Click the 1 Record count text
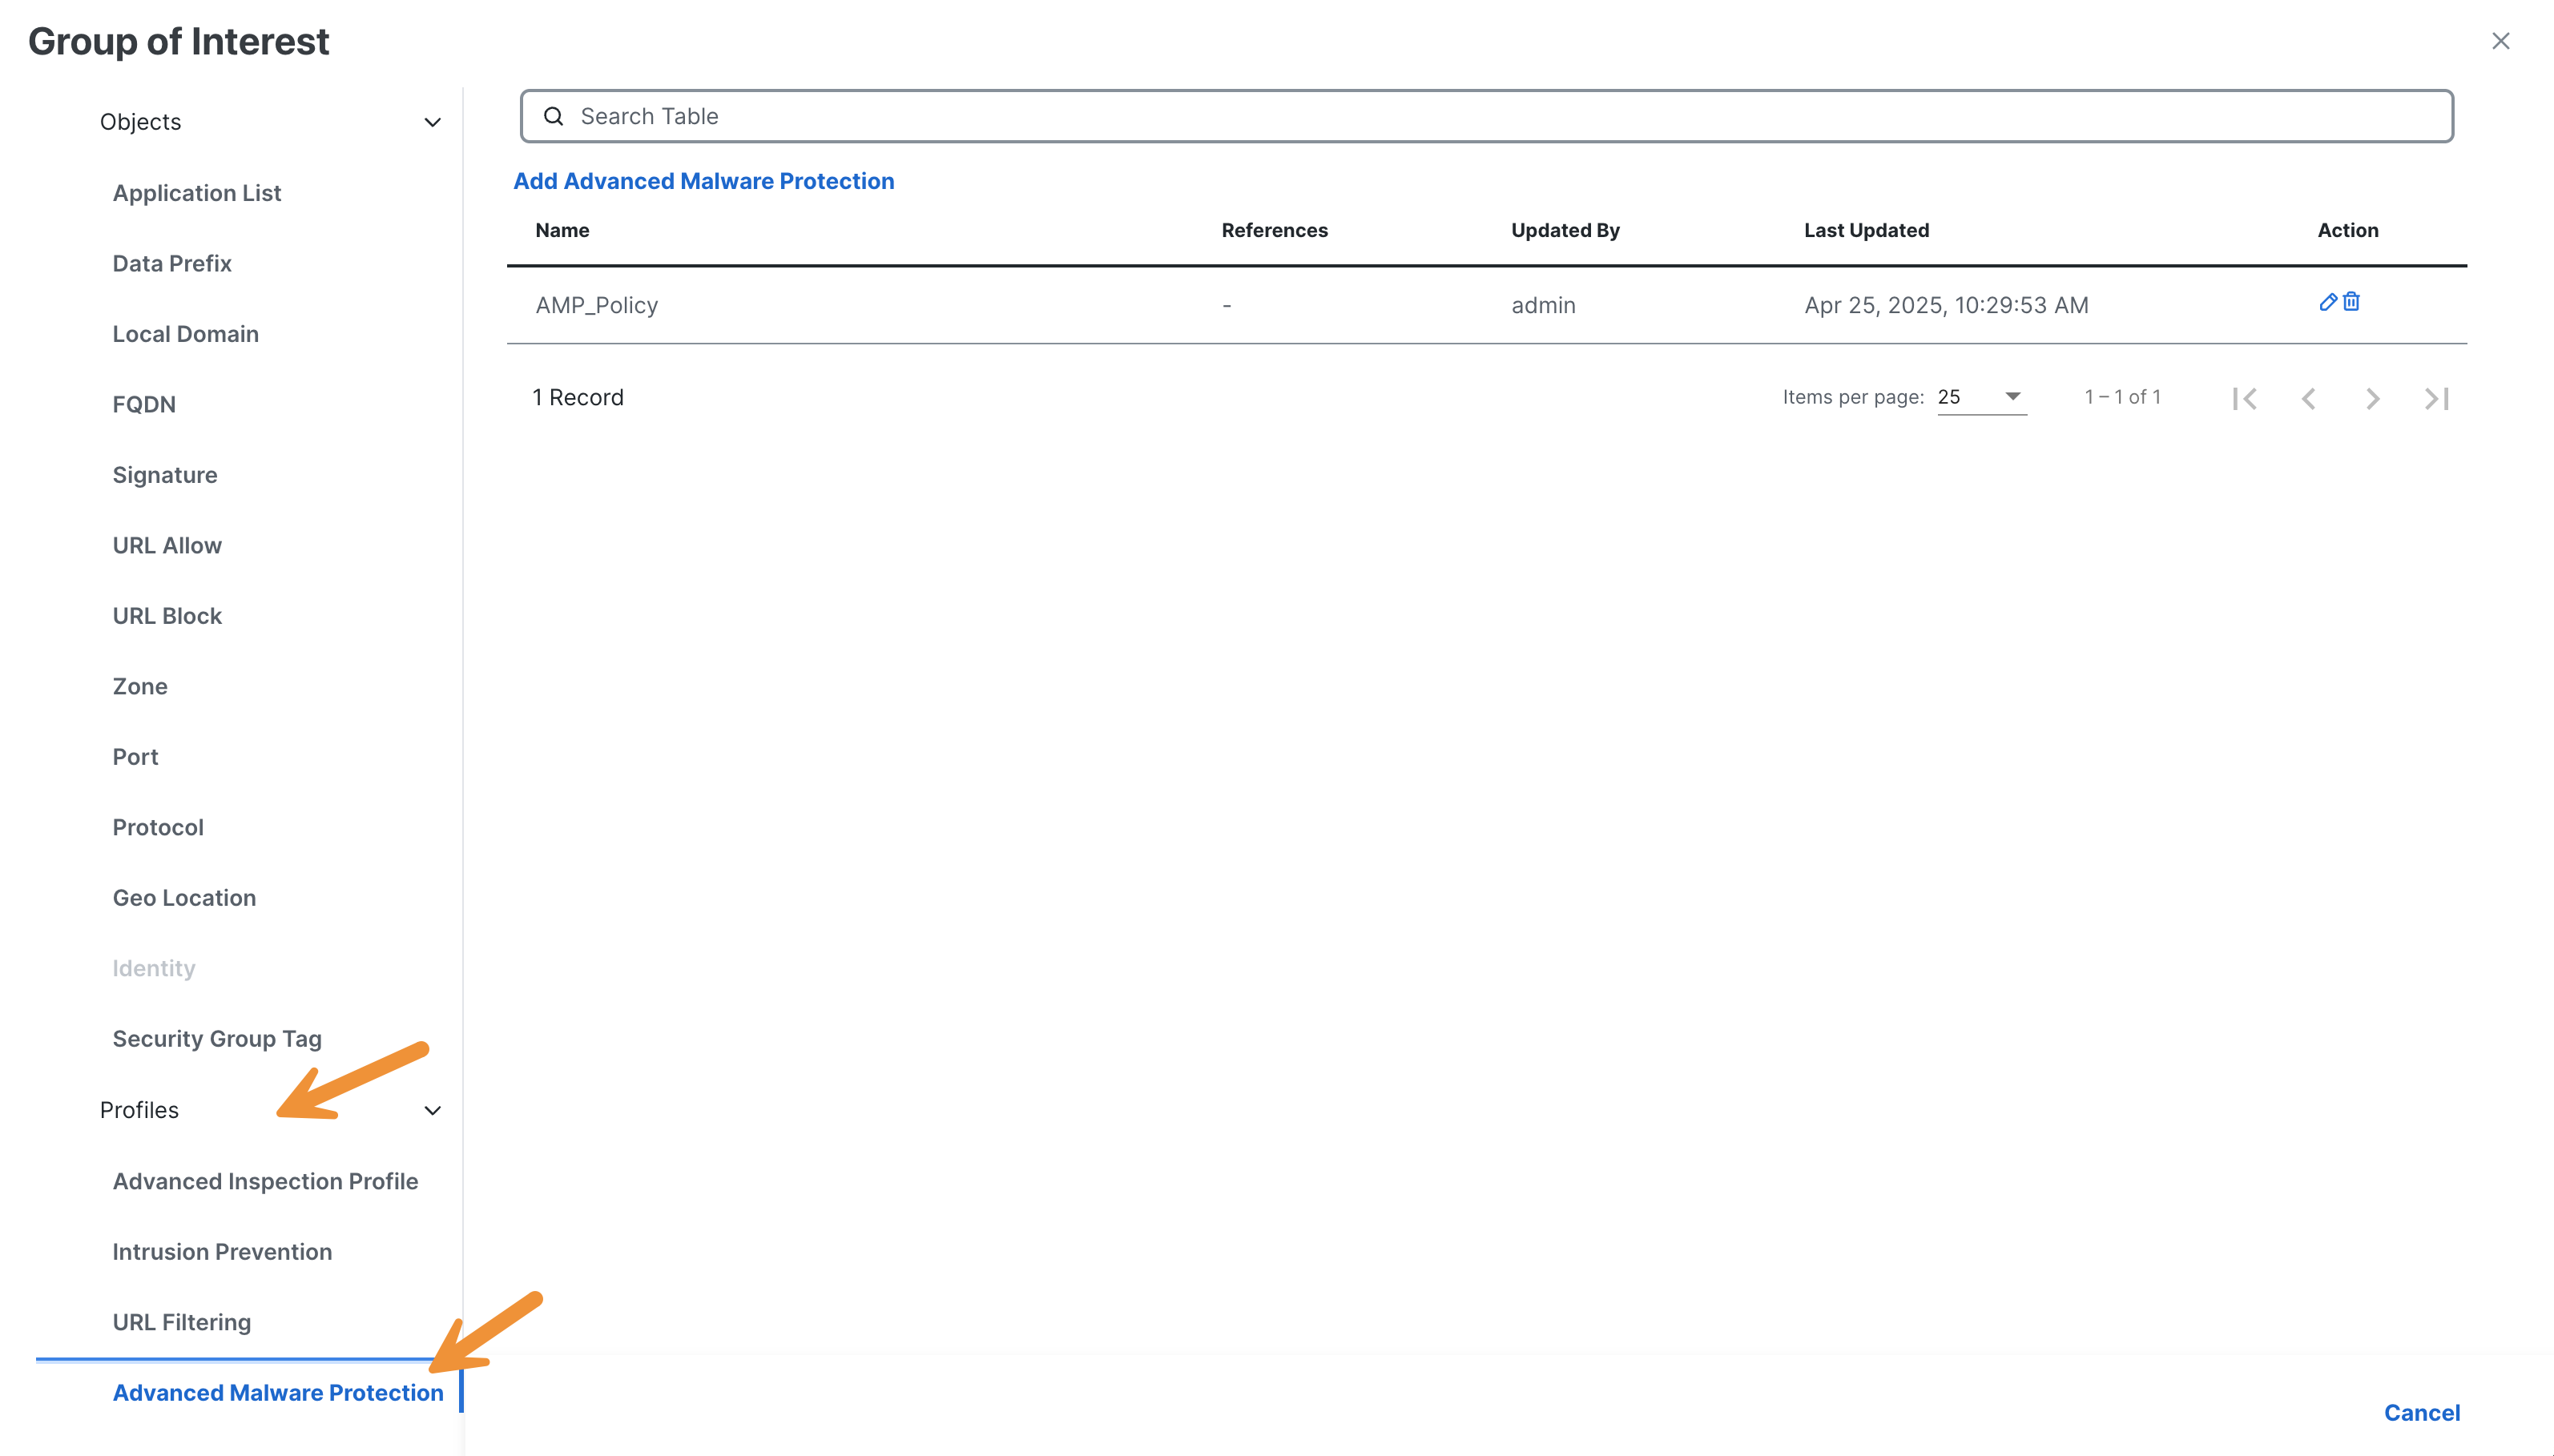2554x1456 pixels. point(577,397)
